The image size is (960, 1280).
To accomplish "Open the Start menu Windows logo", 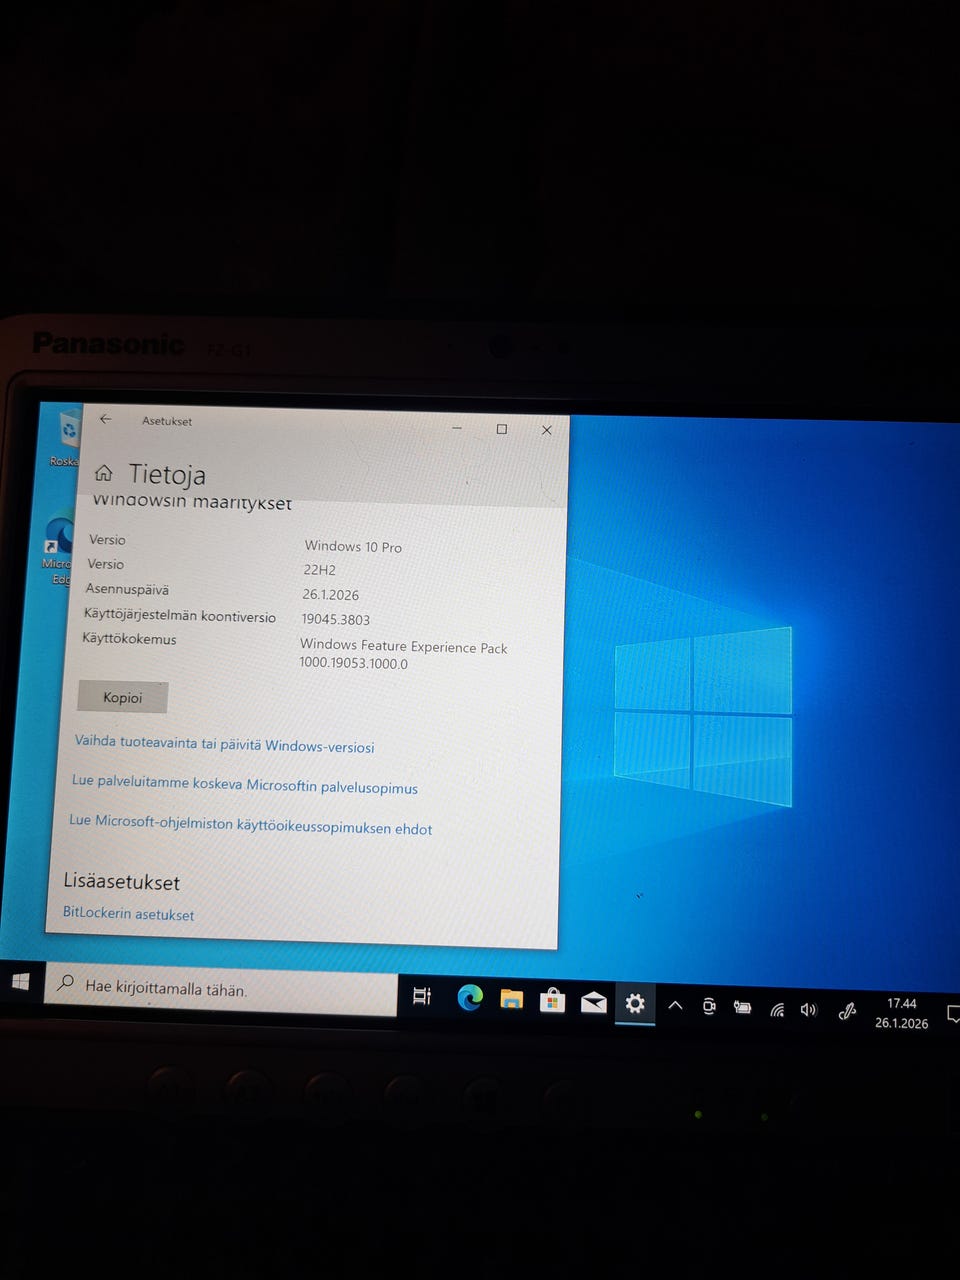I will (20, 982).
